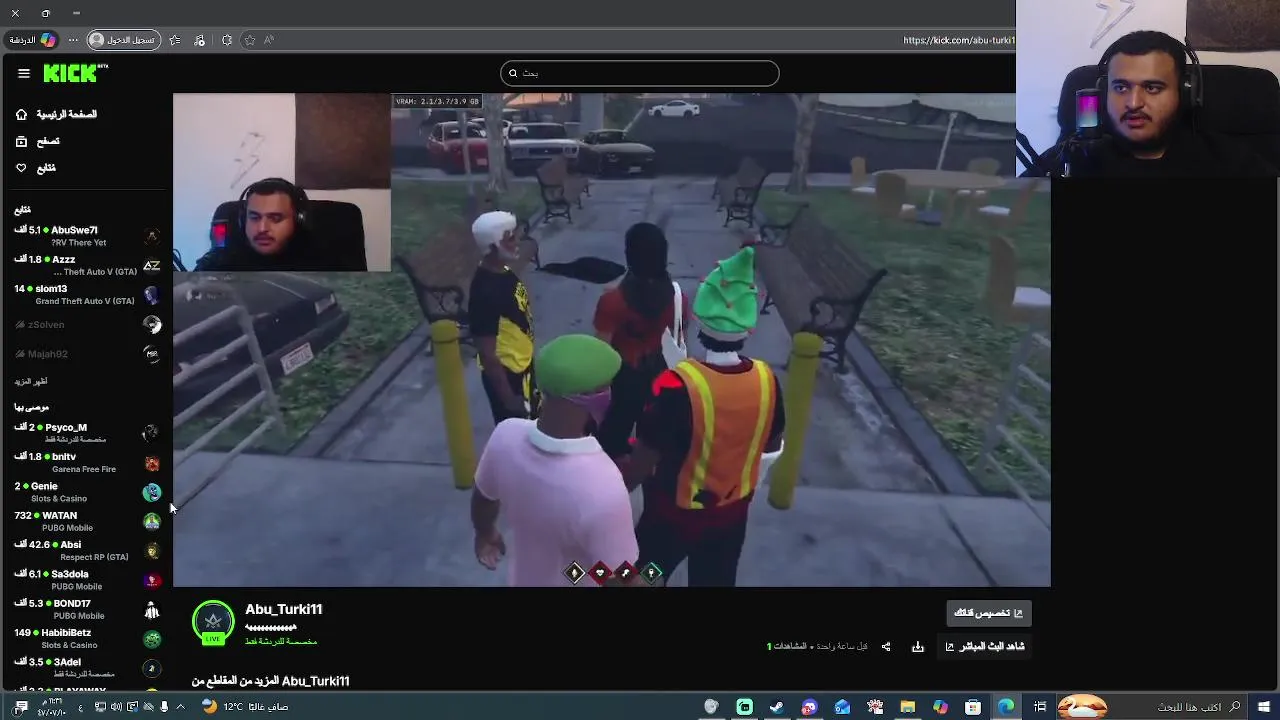
Task: Click the customize your channel button
Action: point(989,613)
